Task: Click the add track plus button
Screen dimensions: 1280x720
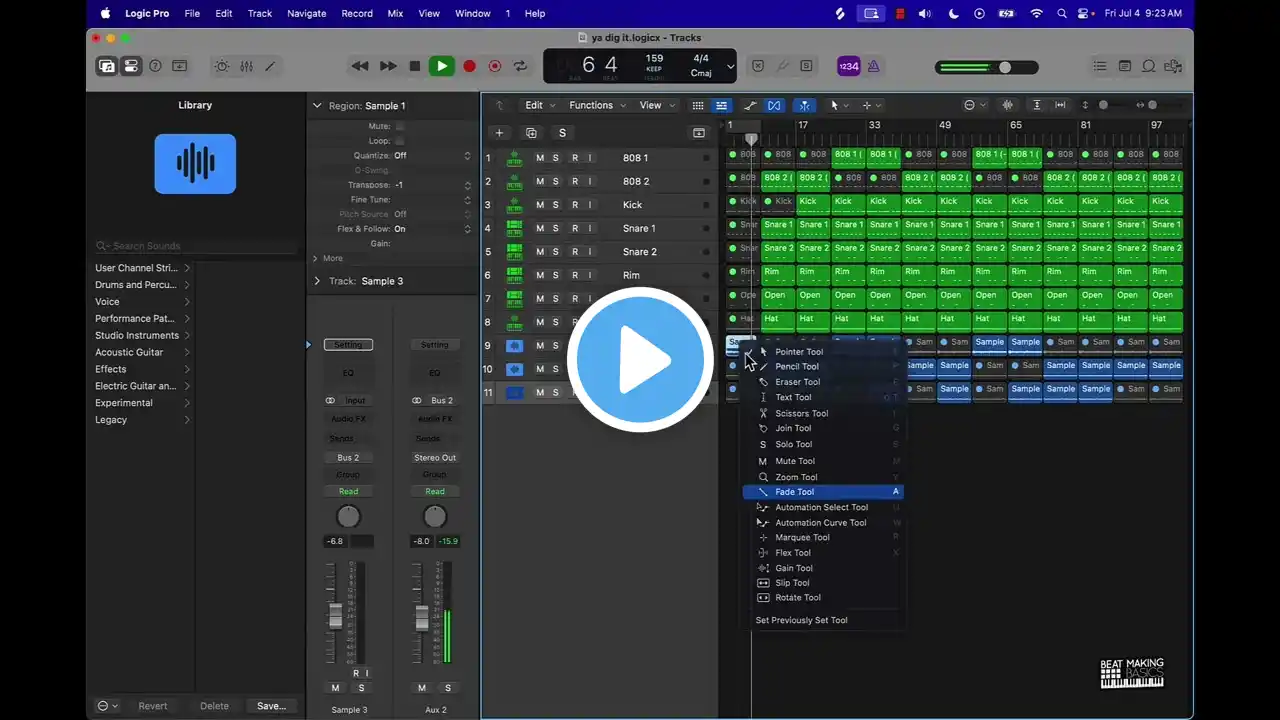Action: tap(499, 133)
